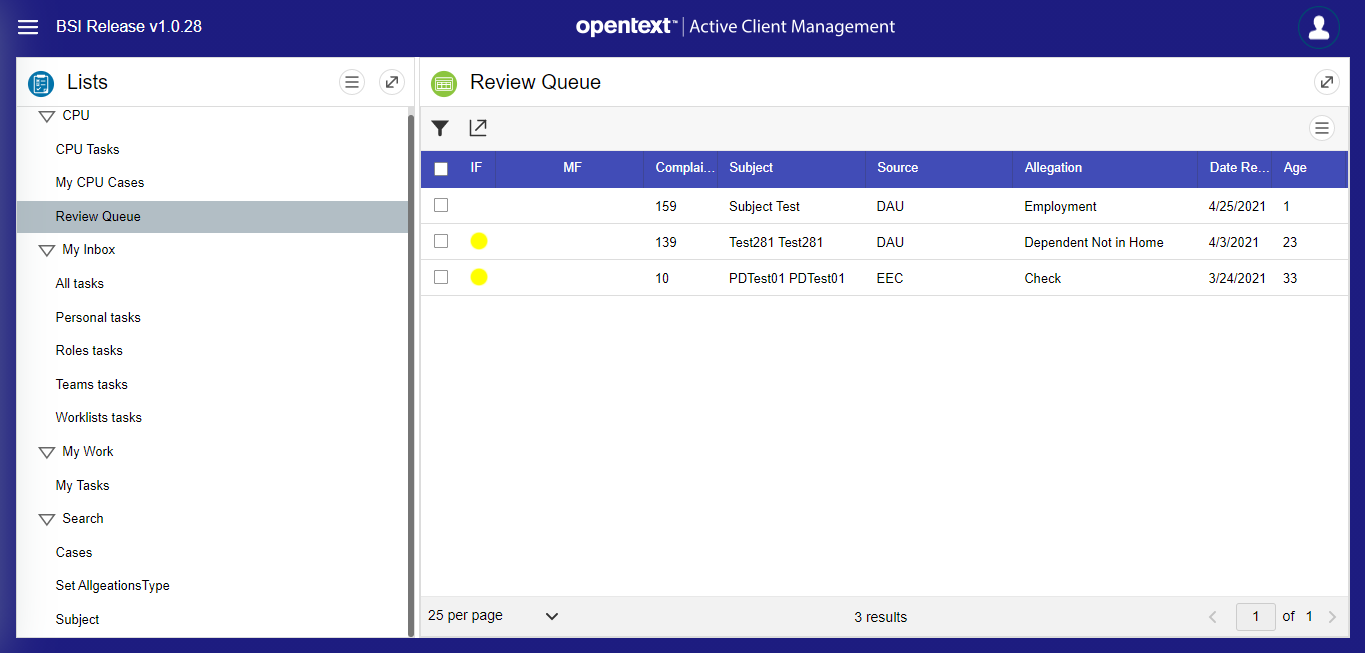
Task: Select Personal tasks in My Inbox
Action: pyautogui.click(x=98, y=317)
